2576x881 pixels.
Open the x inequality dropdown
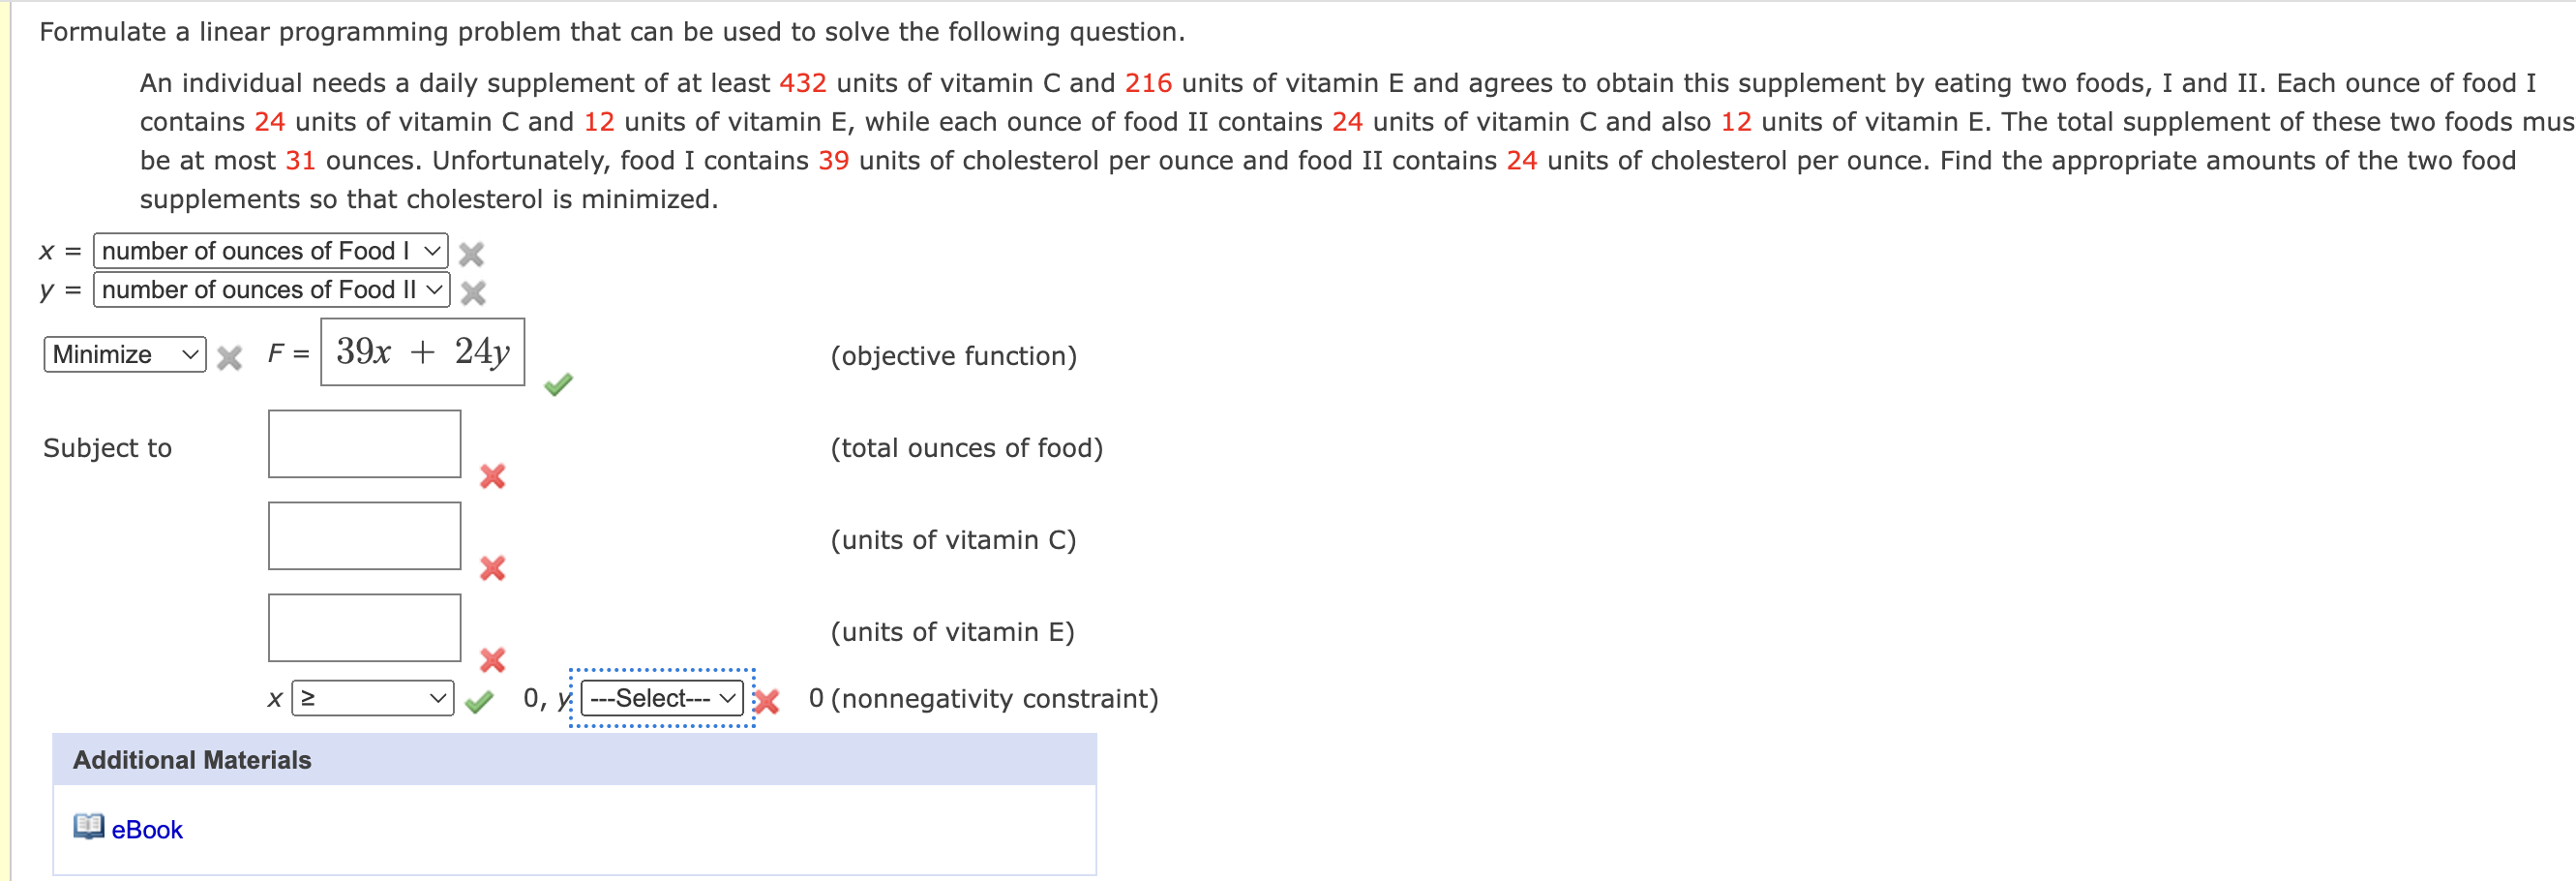370,698
